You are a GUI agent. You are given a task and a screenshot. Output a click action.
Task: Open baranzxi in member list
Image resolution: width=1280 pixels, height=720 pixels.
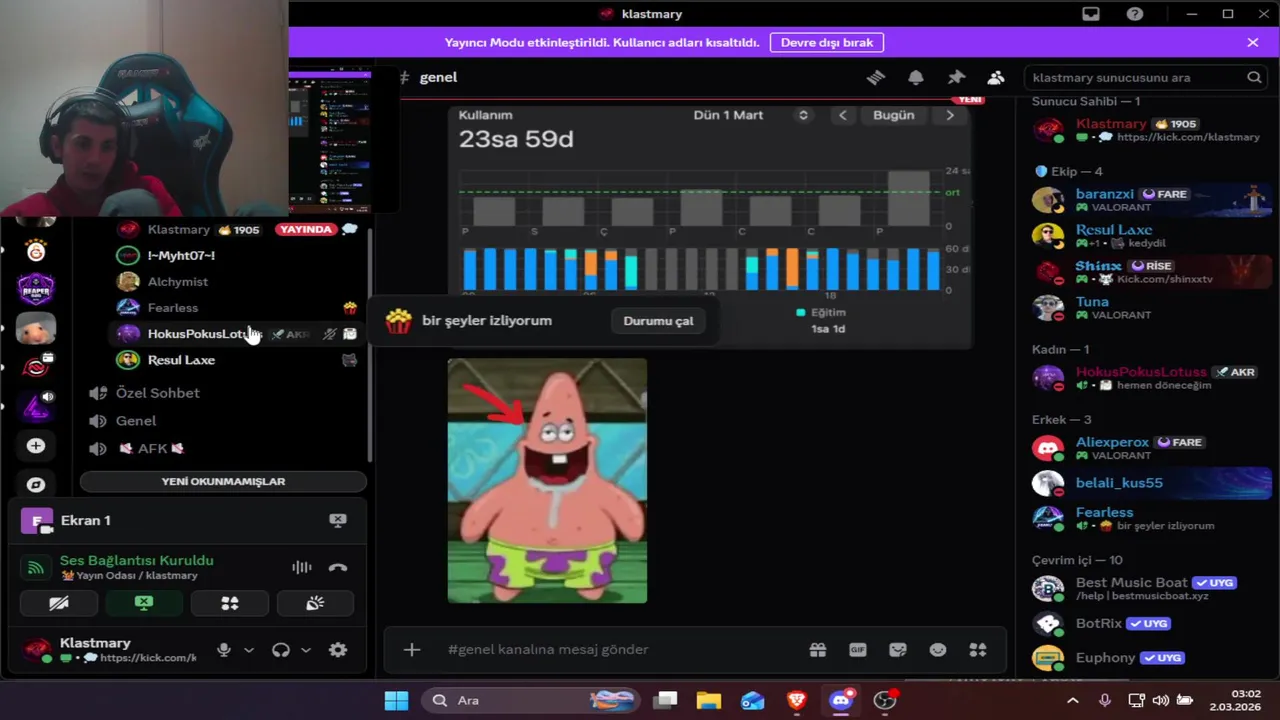(x=1148, y=200)
